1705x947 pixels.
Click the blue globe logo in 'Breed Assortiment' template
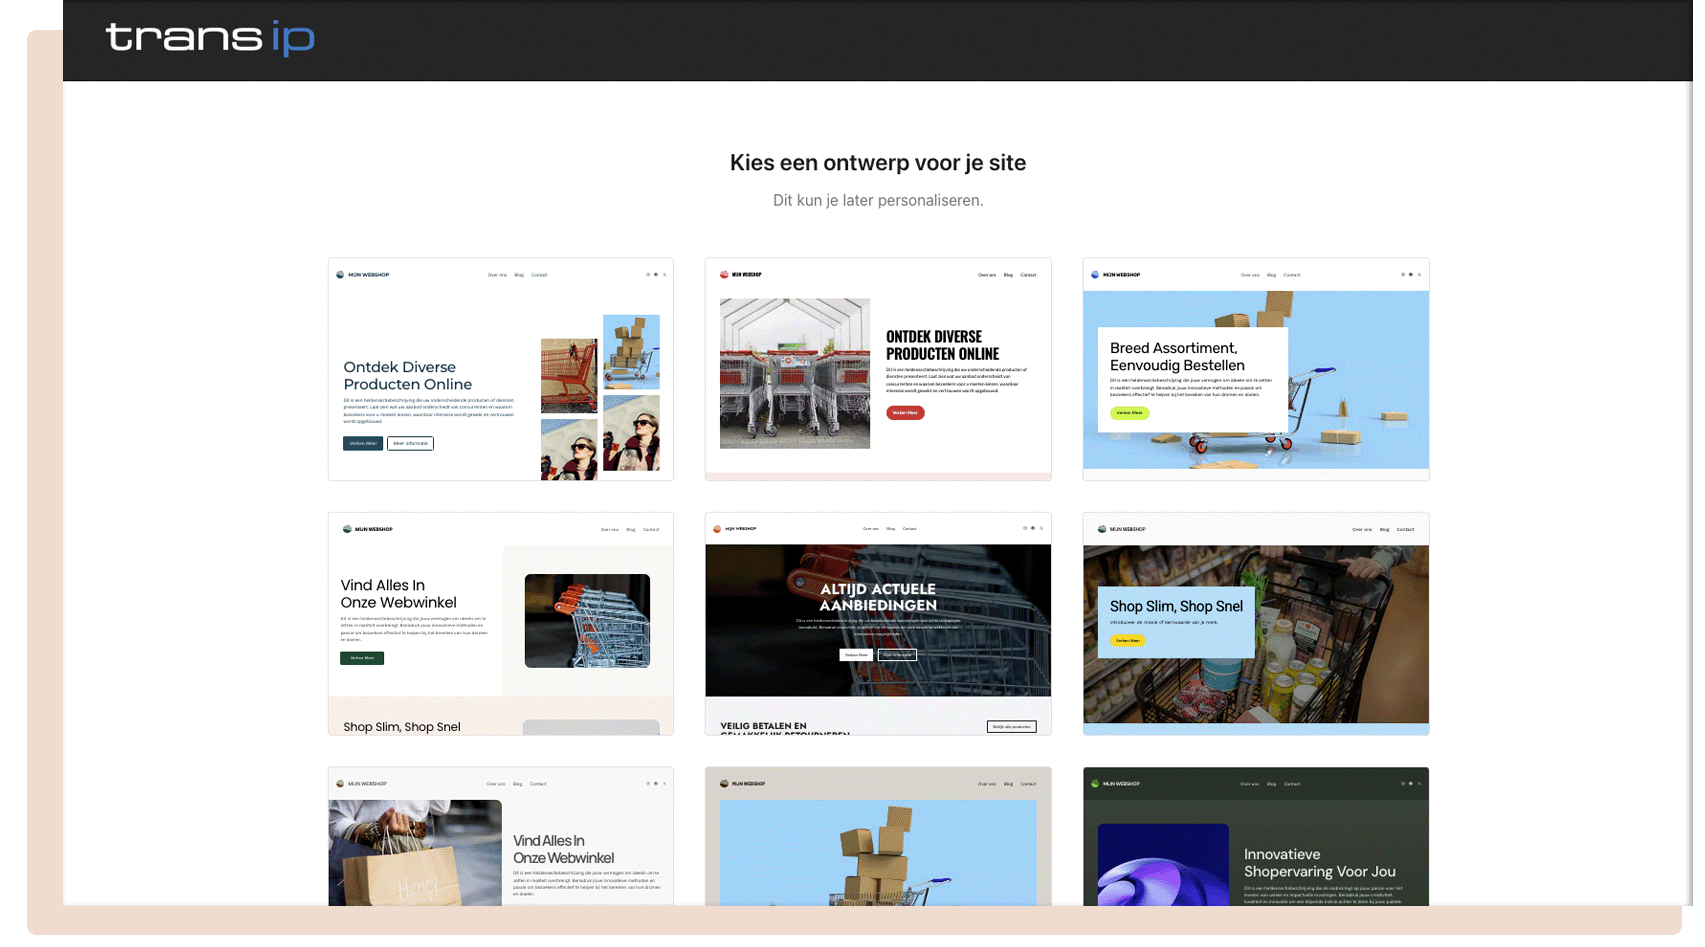pyautogui.click(x=1095, y=274)
